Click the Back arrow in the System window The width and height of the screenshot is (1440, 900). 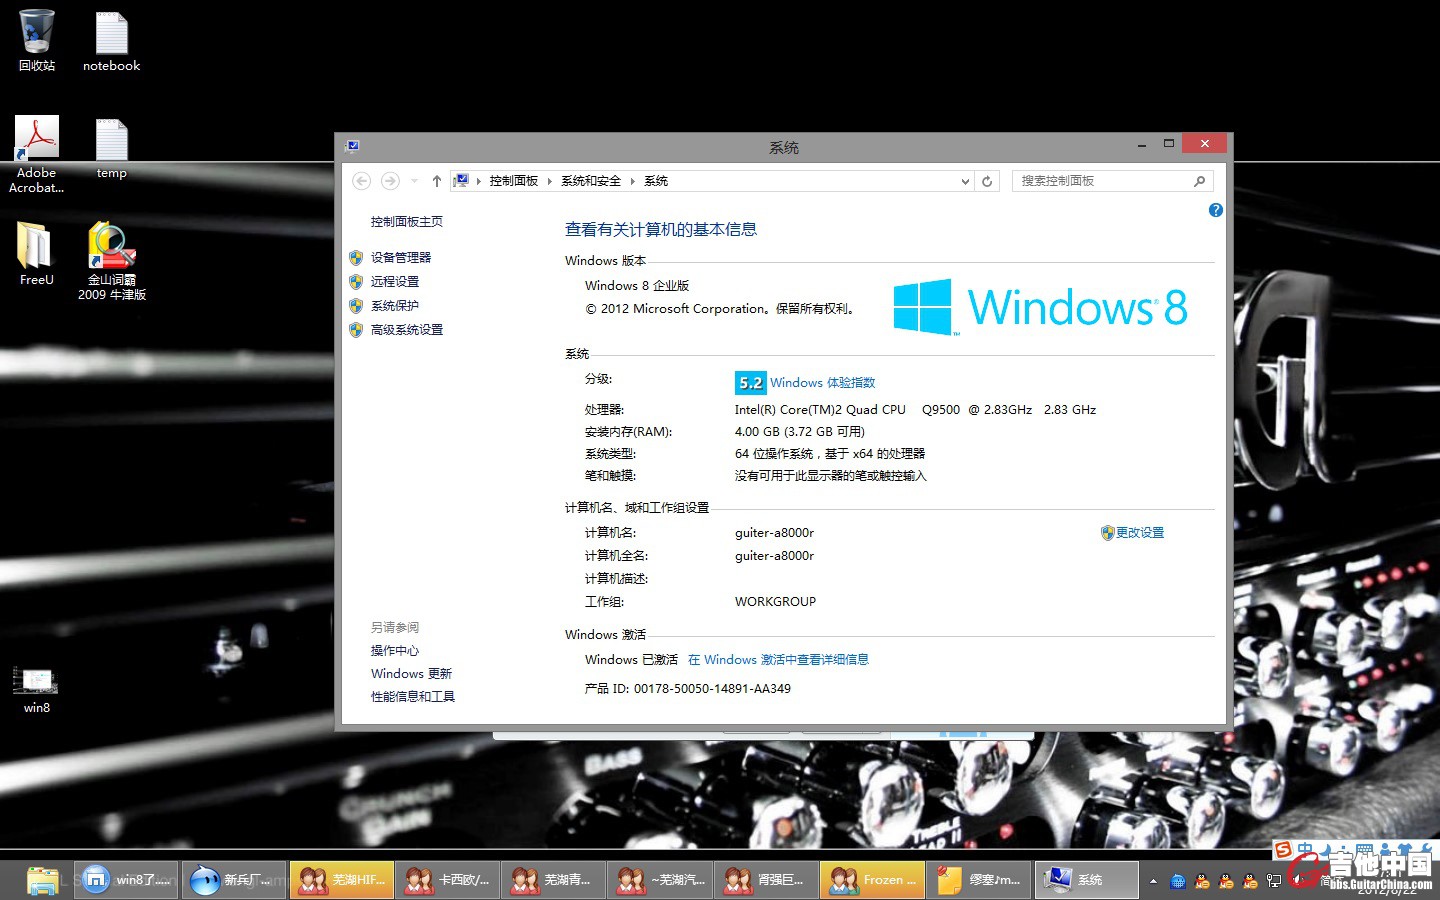362,181
